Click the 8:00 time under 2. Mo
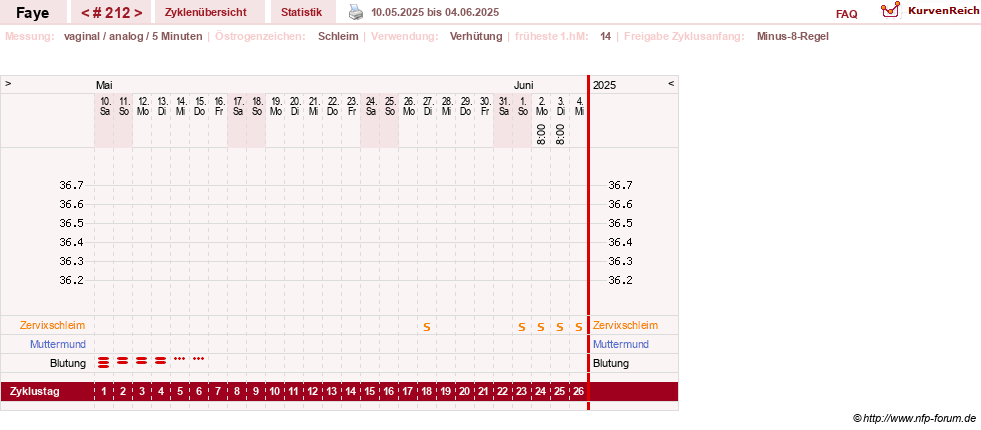 click(541, 134)
